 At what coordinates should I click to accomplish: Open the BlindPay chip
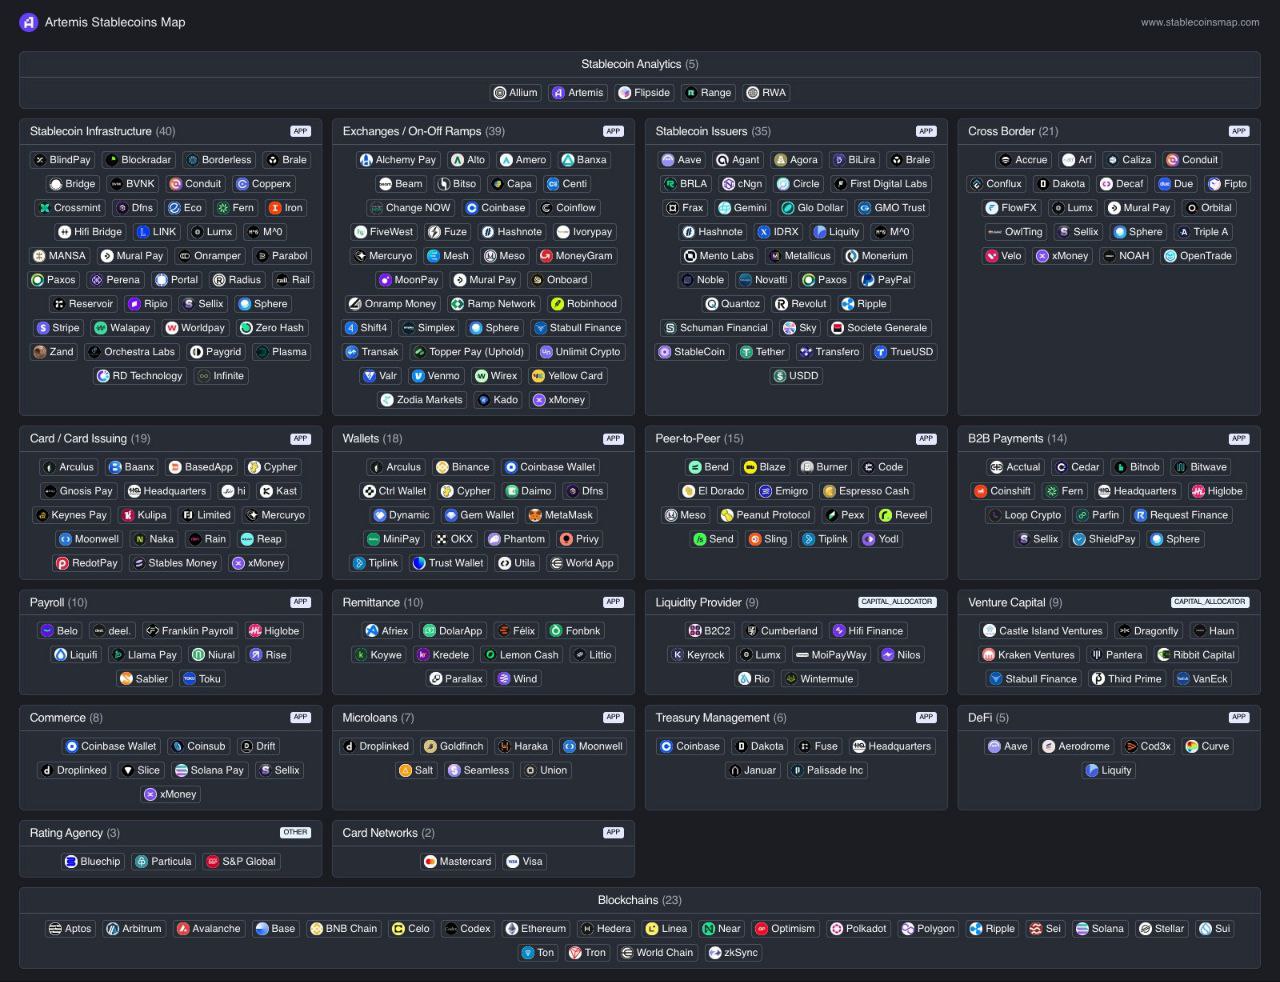[62, 160]
